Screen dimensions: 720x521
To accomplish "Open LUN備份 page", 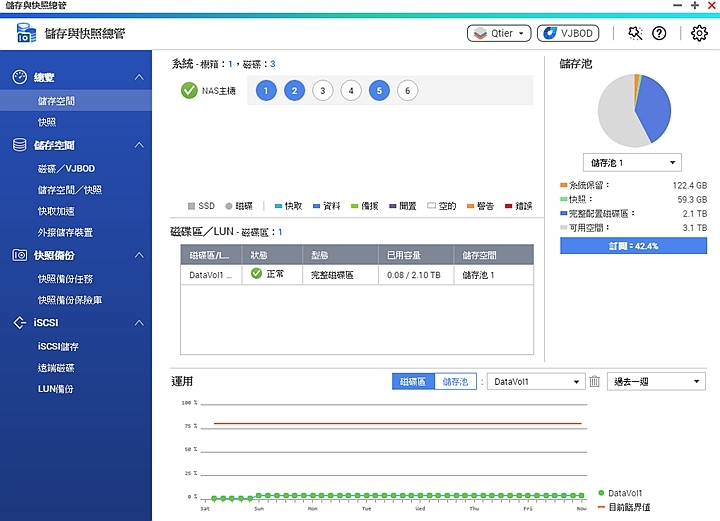I will click(x=56, y=389).
